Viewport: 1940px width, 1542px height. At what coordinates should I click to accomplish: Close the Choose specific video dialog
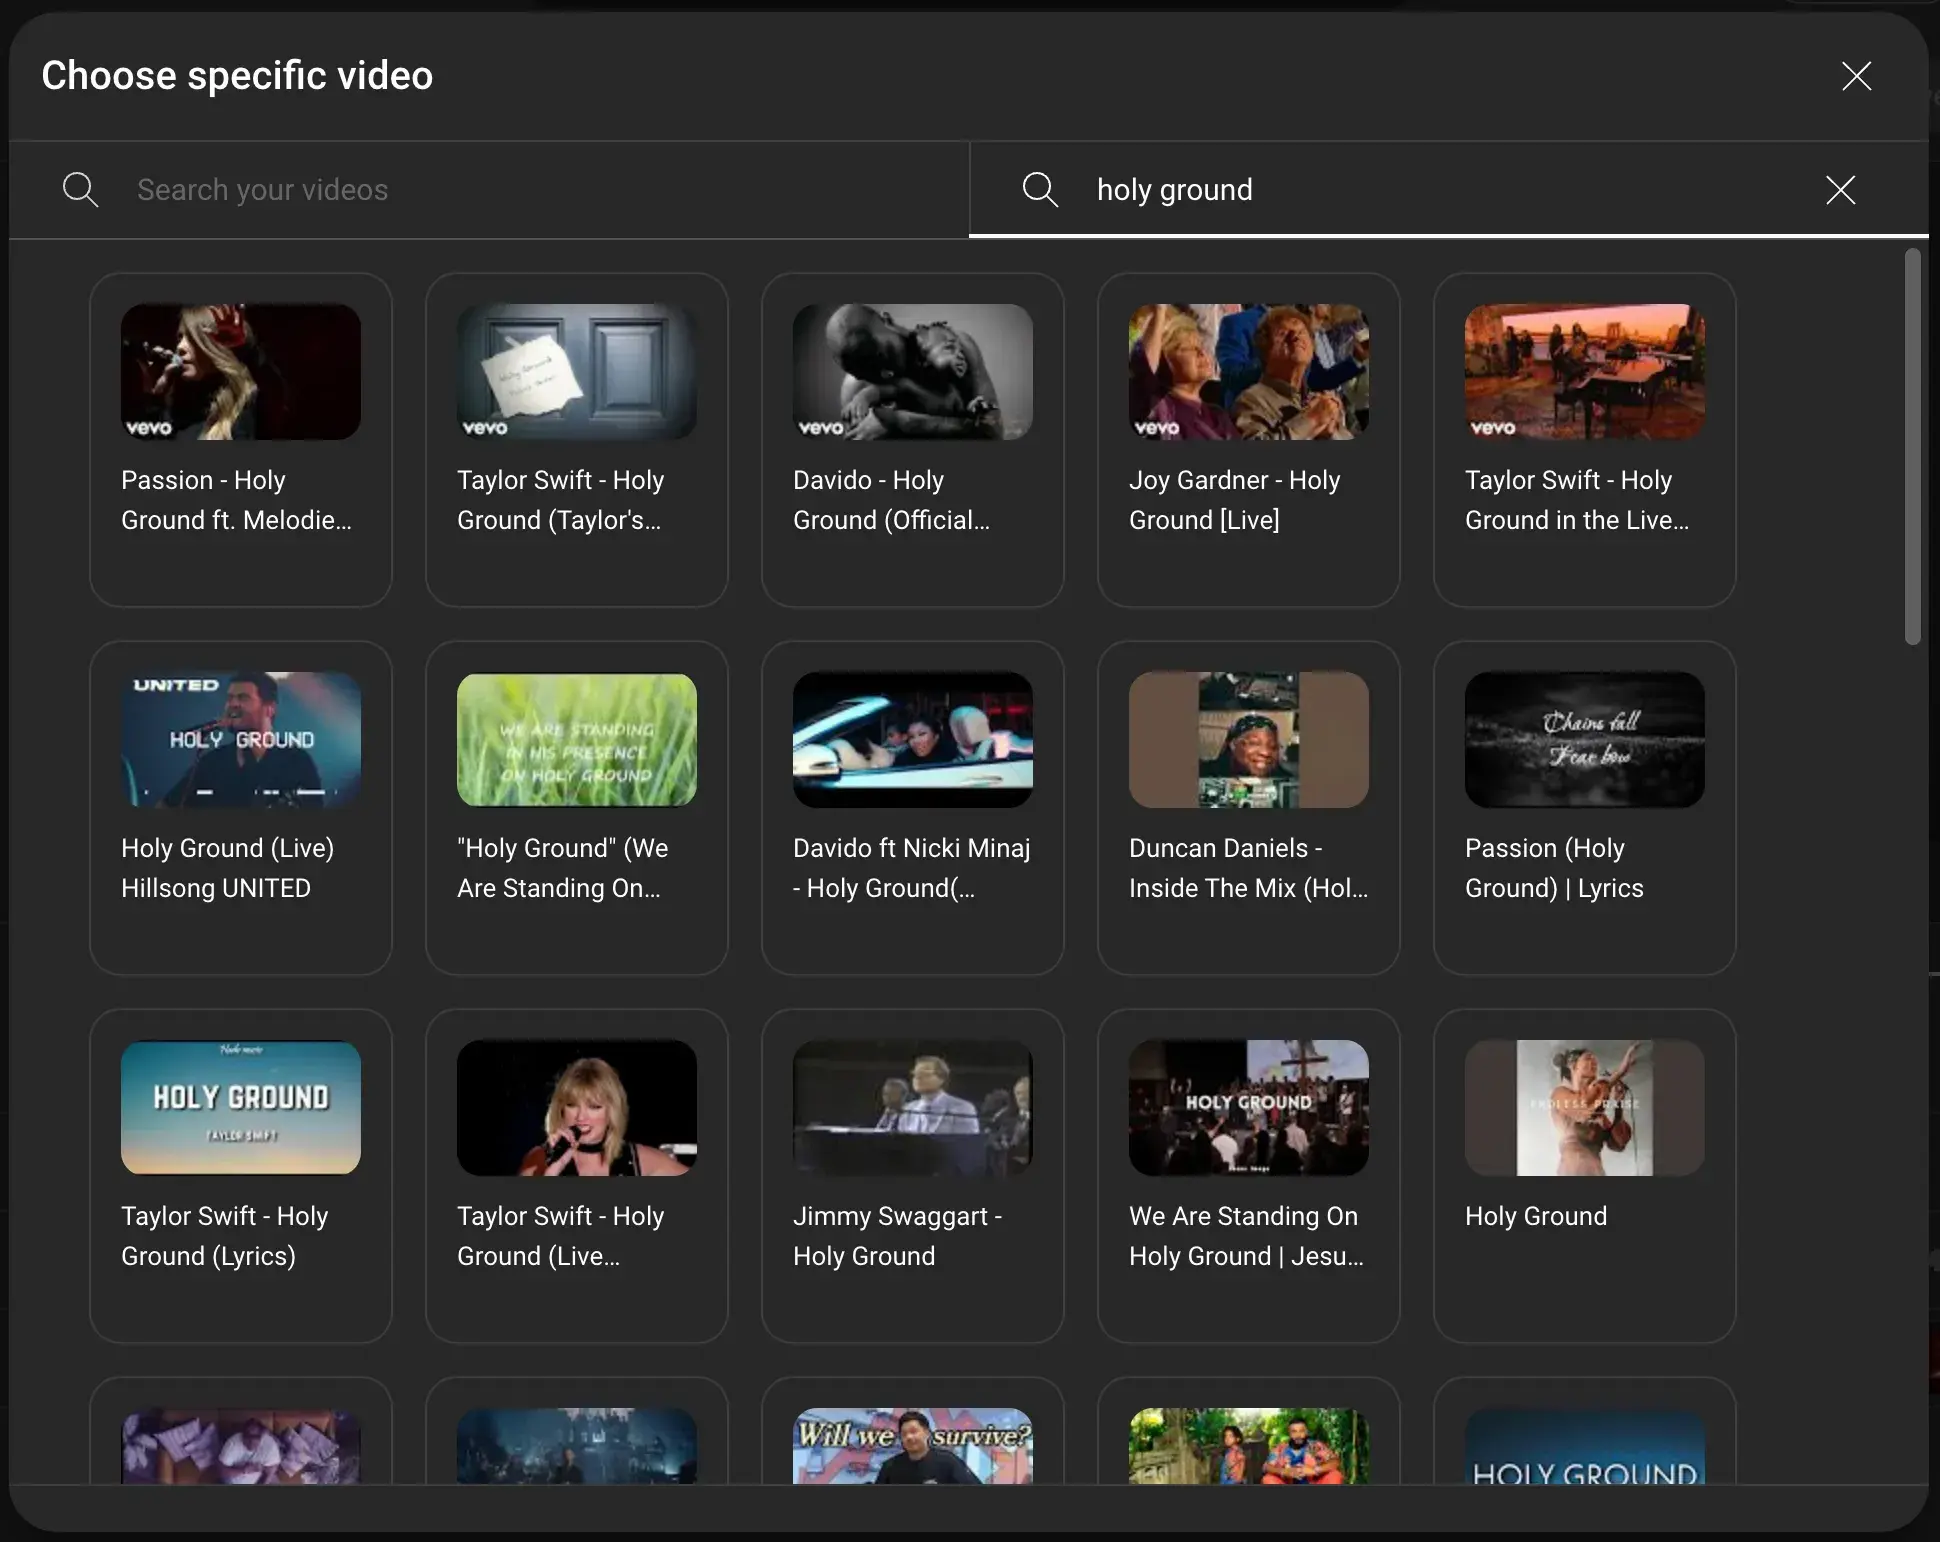[1856, 76]
